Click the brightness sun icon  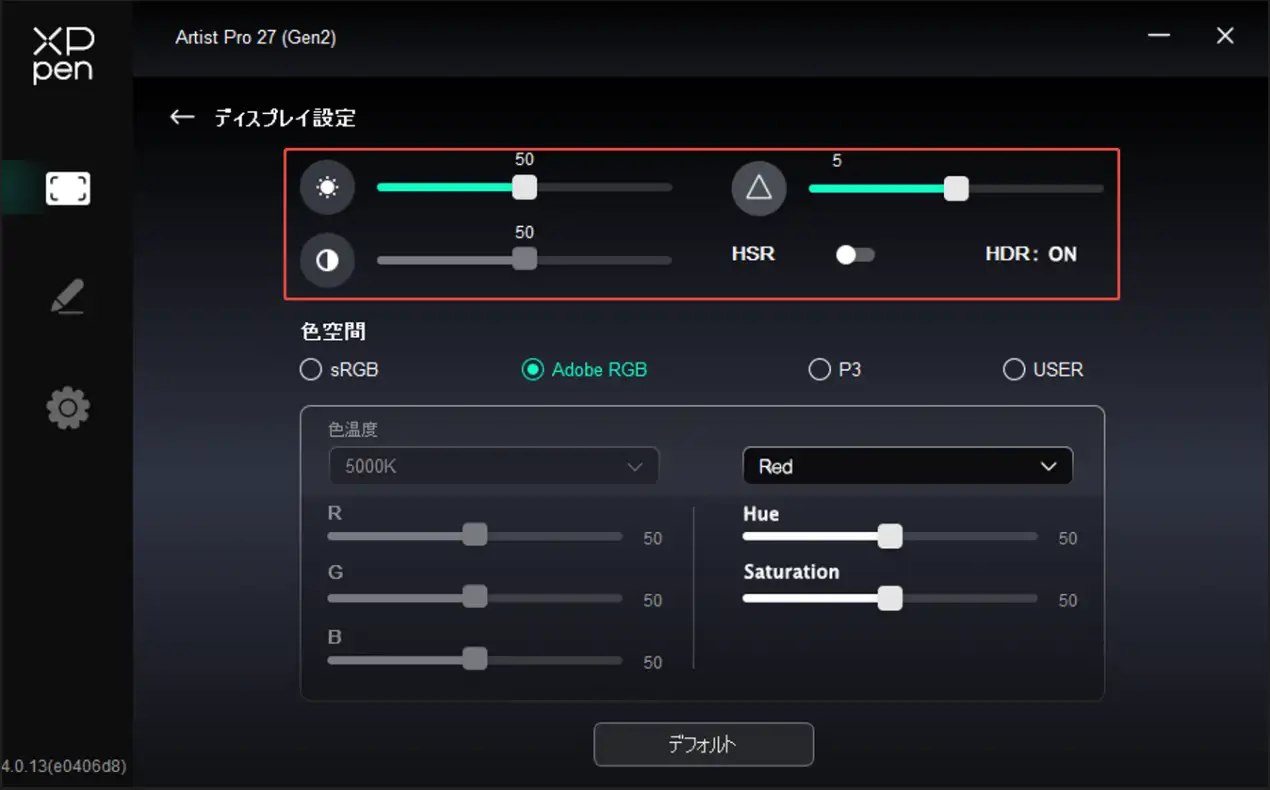[327, 187]
